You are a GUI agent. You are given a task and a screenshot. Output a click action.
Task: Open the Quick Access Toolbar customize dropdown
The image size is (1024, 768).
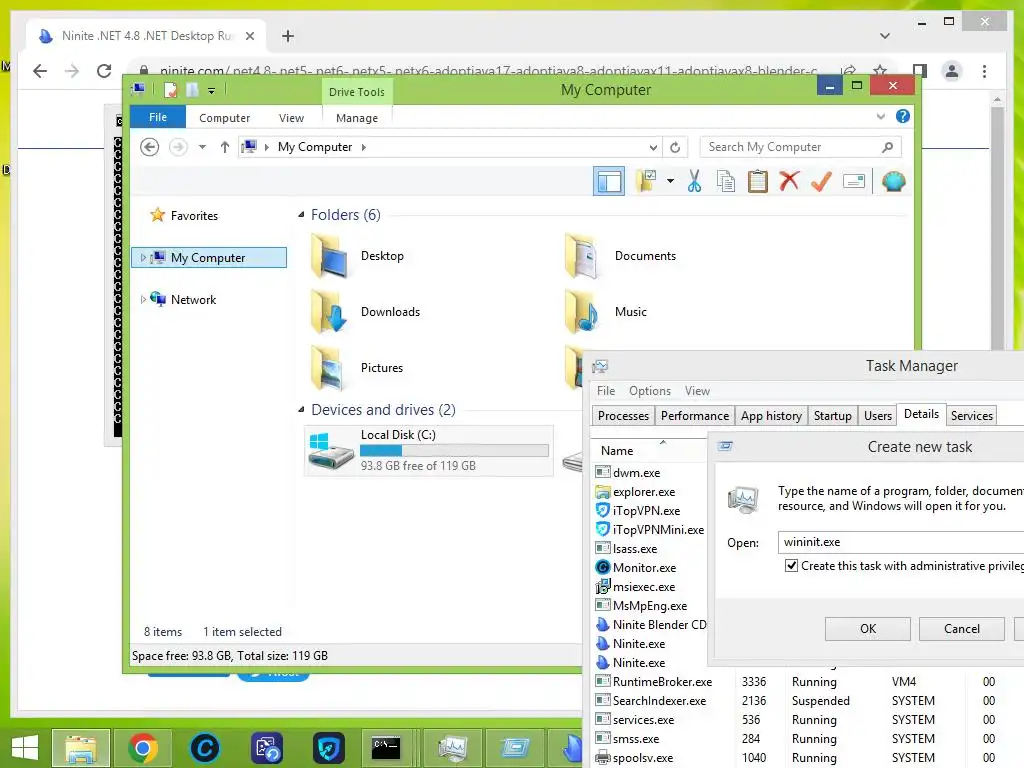(x=212, y=91)
